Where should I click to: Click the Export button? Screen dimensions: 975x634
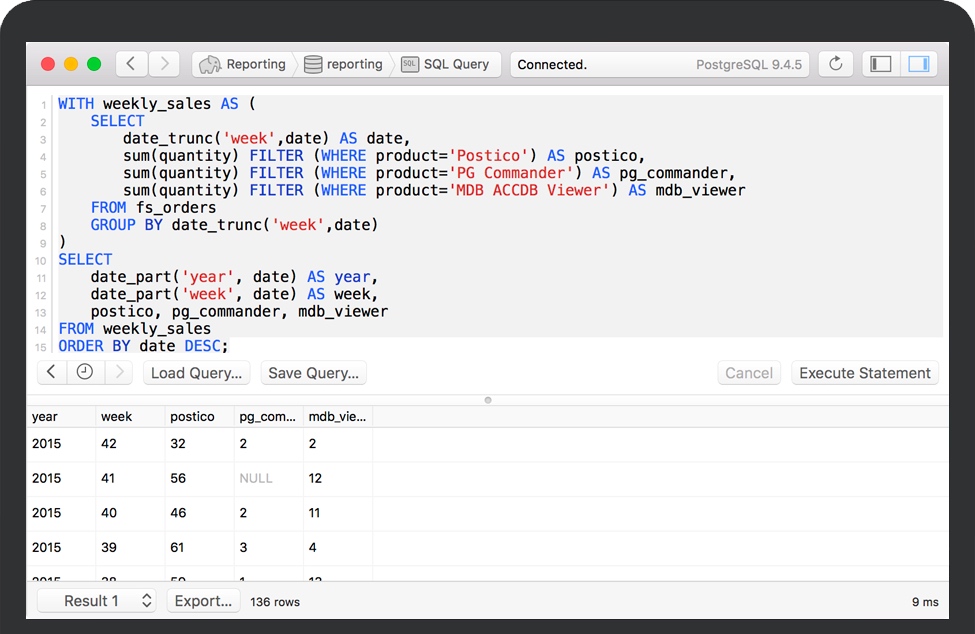click(203, 601)
